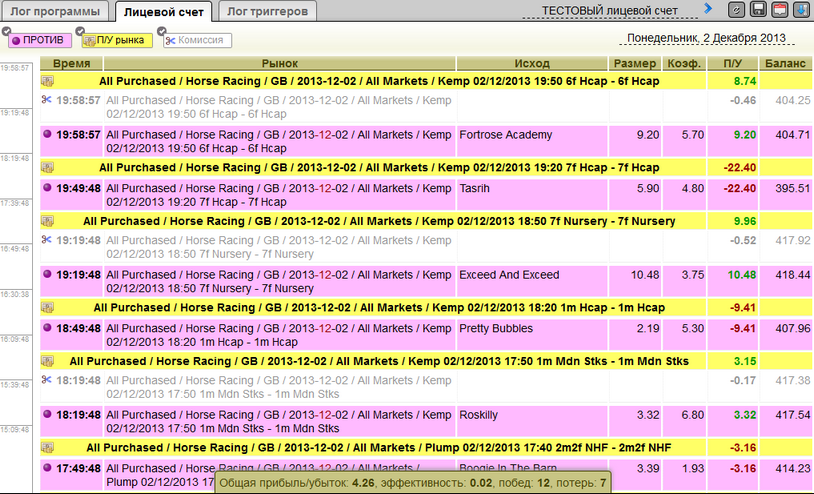Screen dimensions: 814x494
Task: Click market icon on Plump 2m2f NHF summary row
Action: (x=47, y=447)
